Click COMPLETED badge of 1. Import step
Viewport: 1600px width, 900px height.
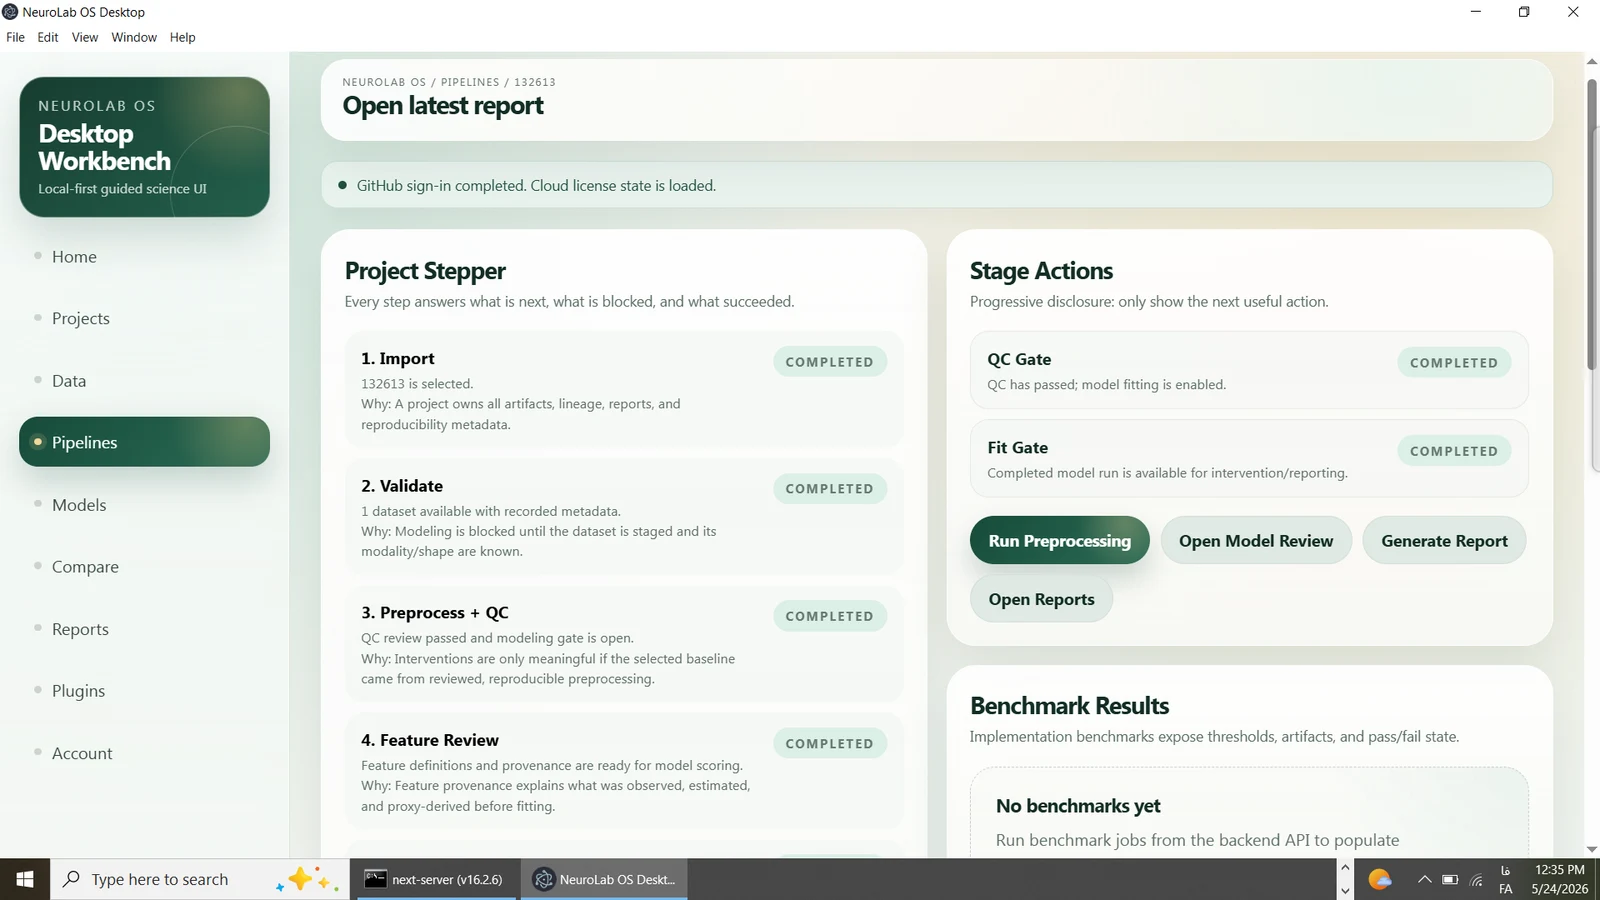(x=829, y=362)
